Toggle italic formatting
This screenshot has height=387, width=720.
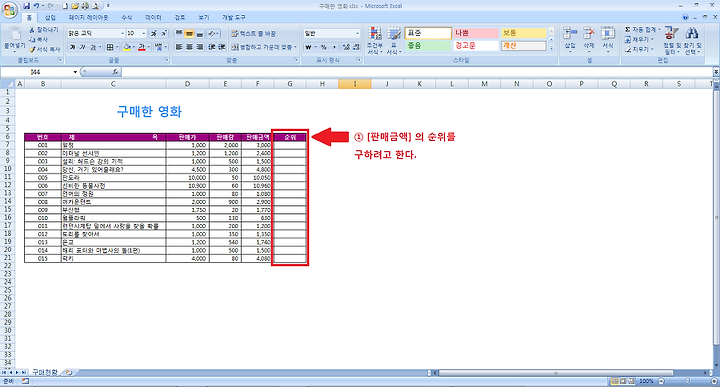click(83, 47)
